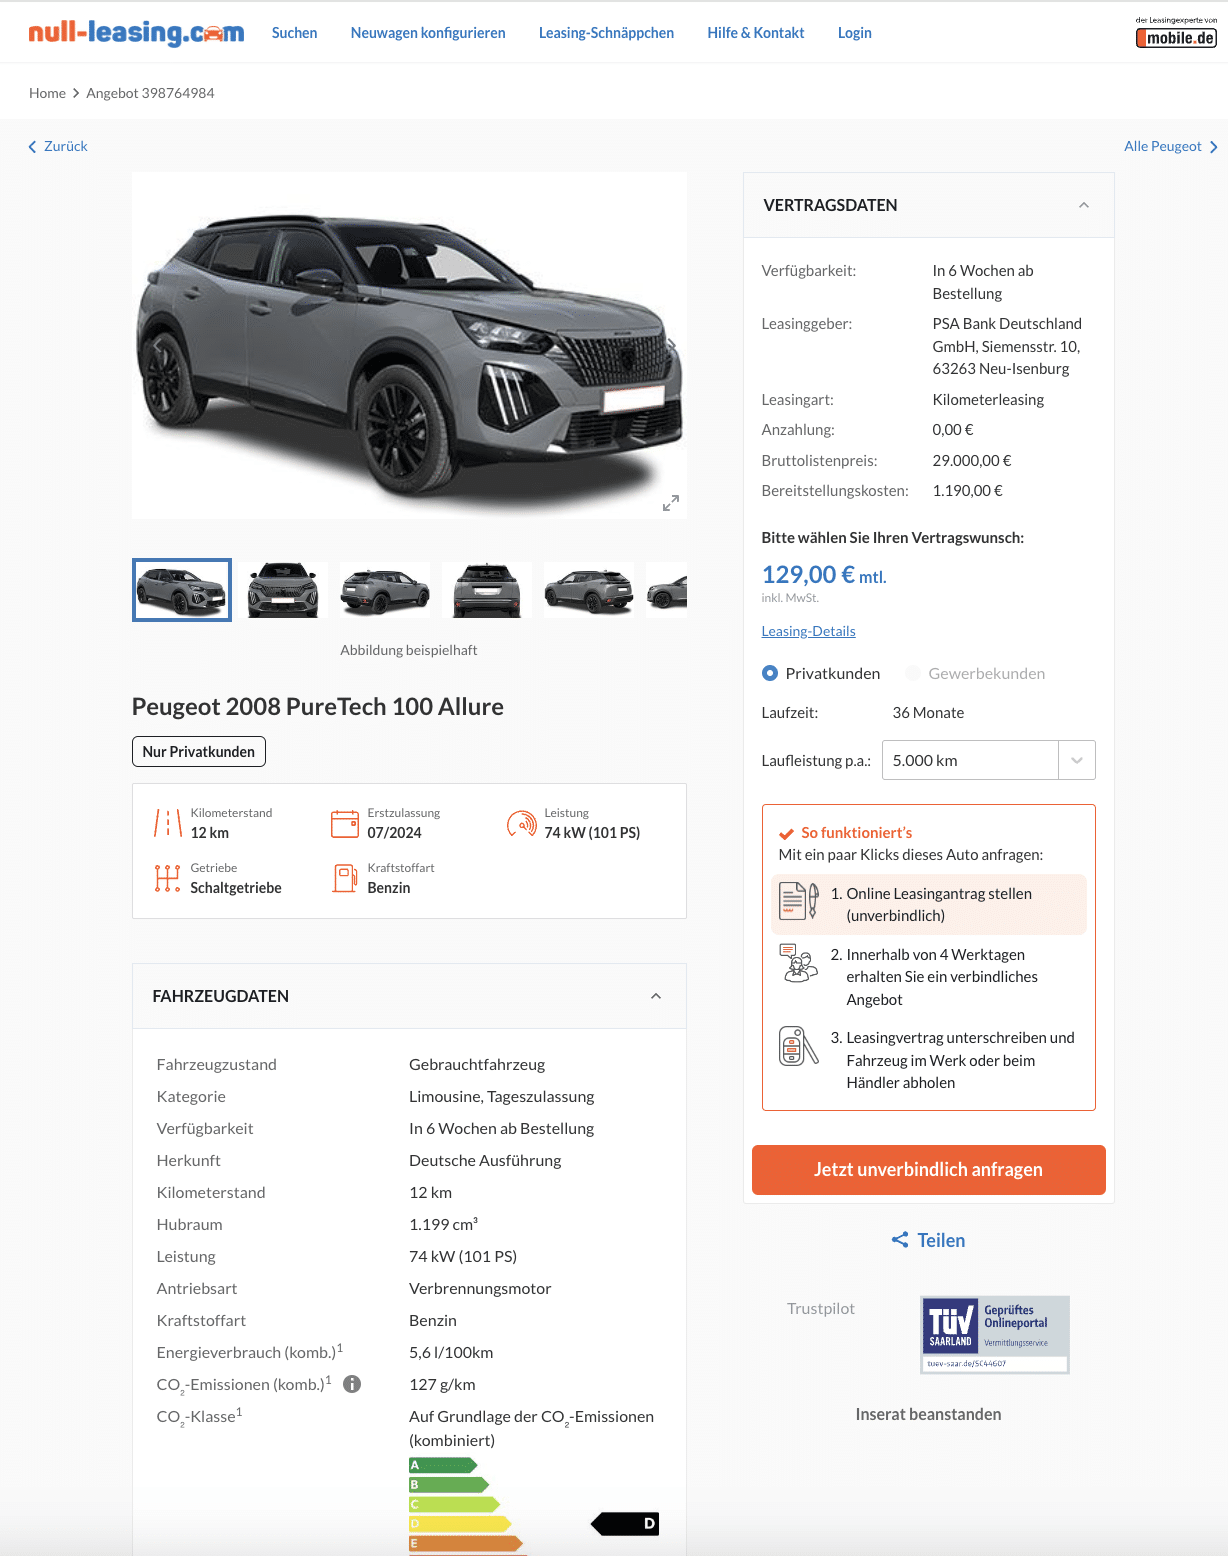Viewport: 1228px width, 1556px height.
Task: Open the Leasing-Schnäppchen menu item
Action: (x=606, y=33)
